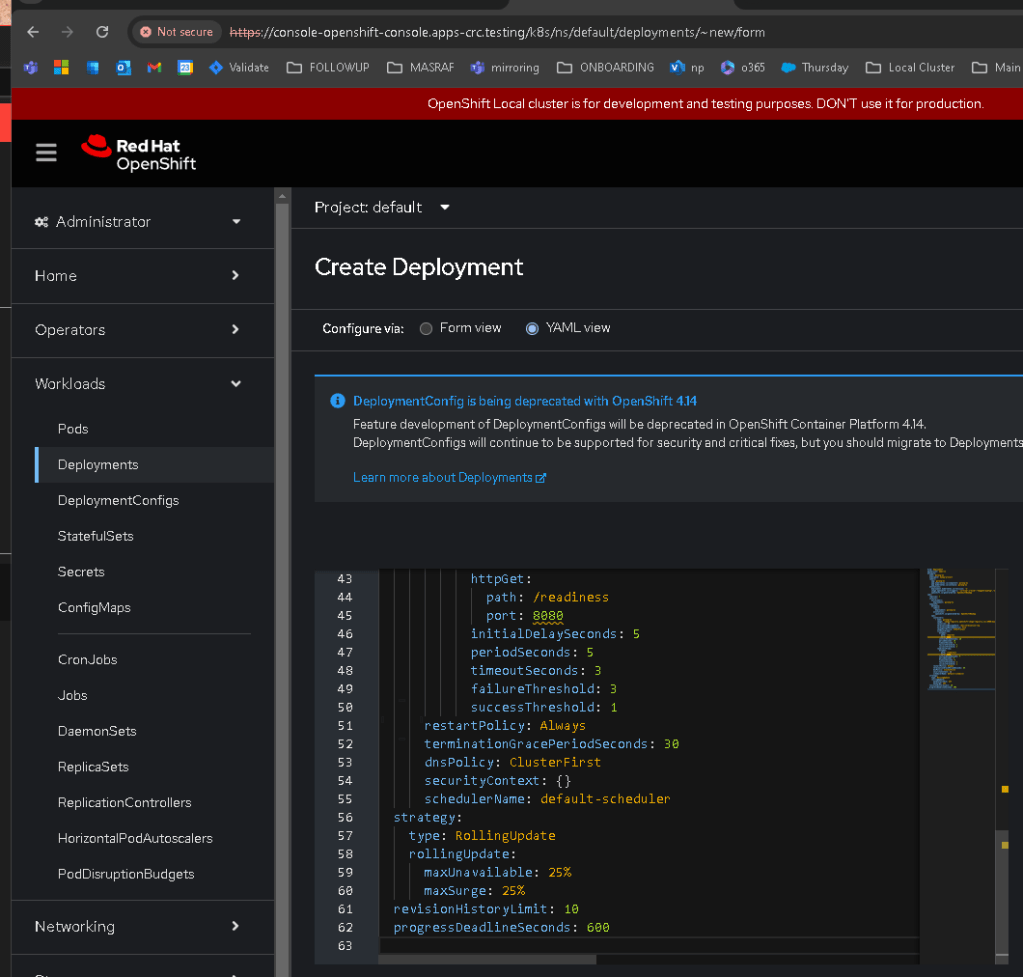
Task: Open the np bookmark
Action: tap(687, 67)
